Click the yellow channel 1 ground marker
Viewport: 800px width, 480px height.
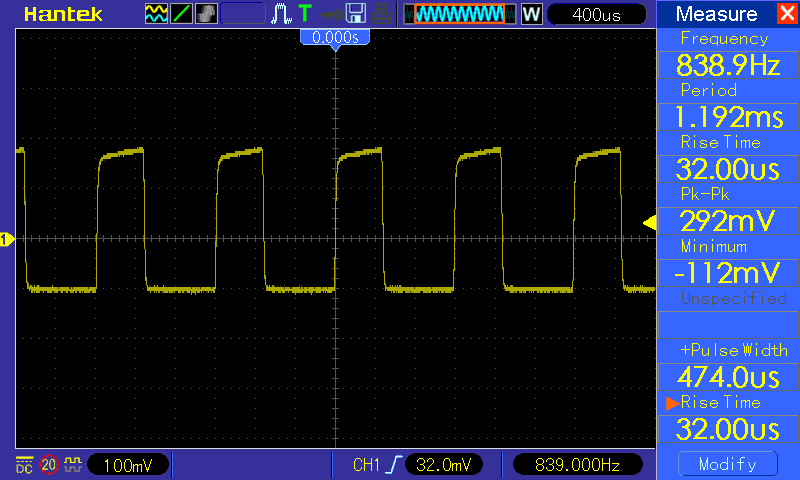tap(7, 239)
